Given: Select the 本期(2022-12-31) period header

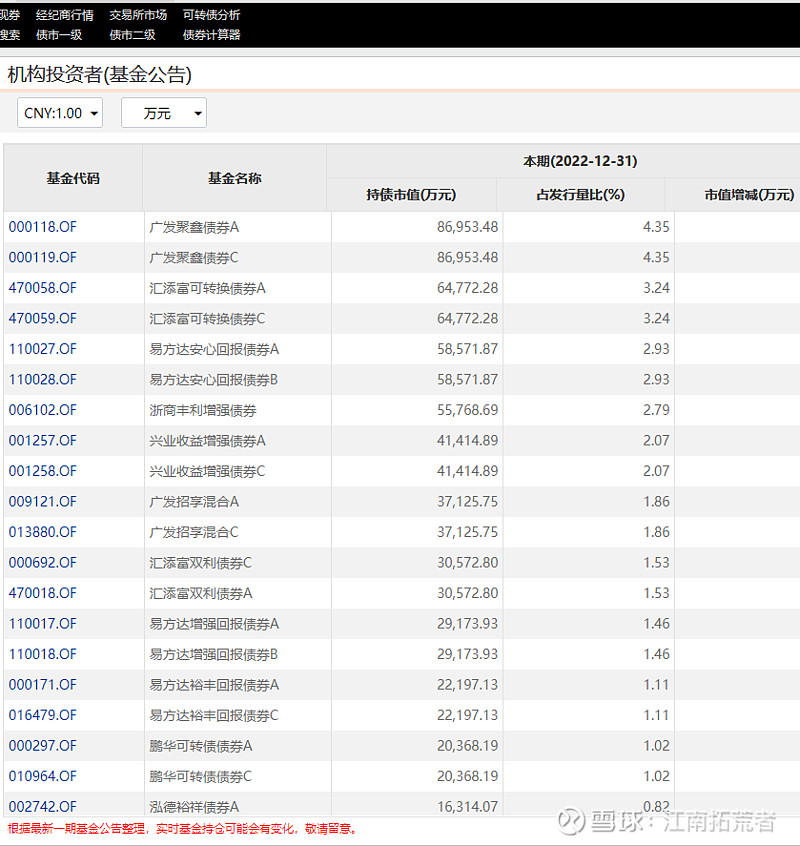Looking at the screenshot, I should tap(580, 161).
